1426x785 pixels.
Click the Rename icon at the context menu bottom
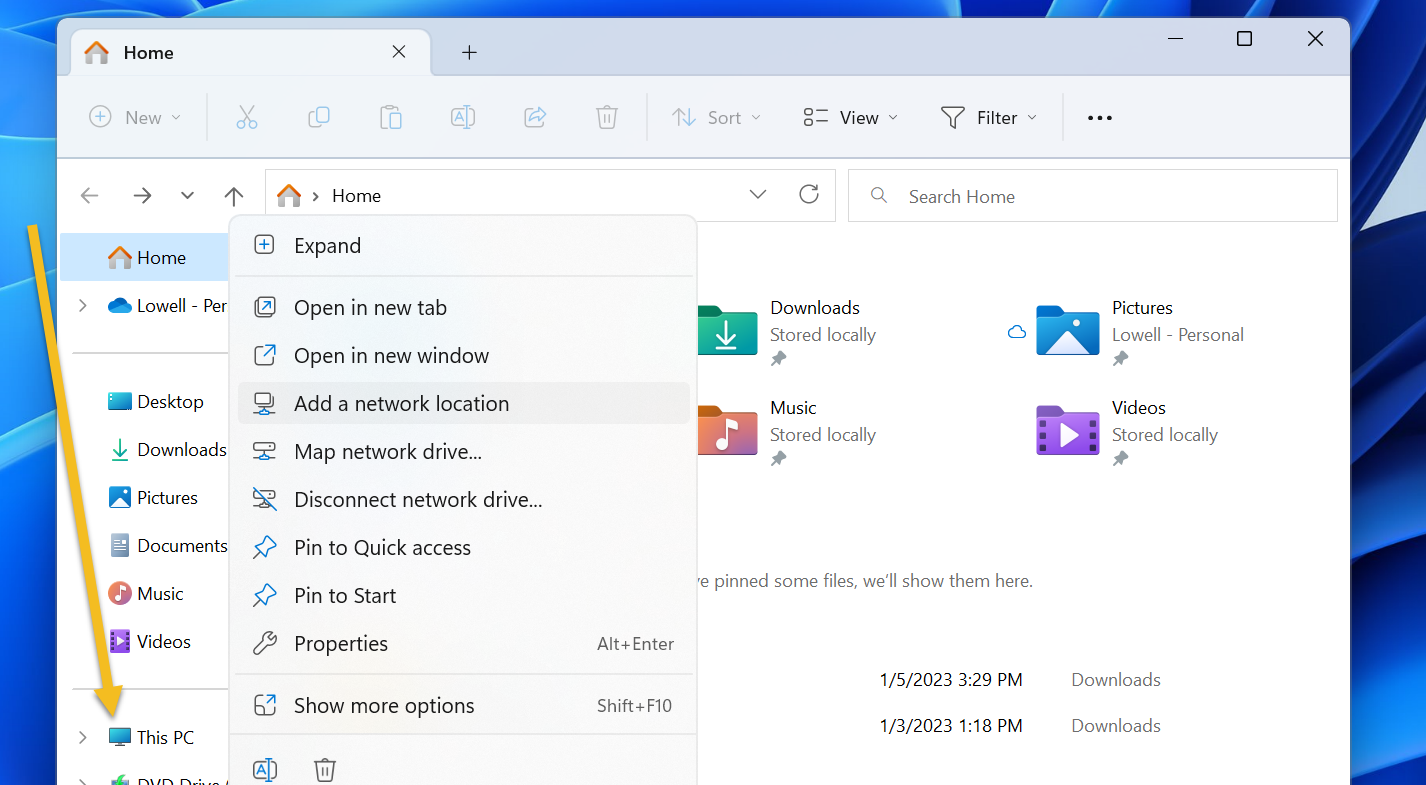tap(265, 768)
